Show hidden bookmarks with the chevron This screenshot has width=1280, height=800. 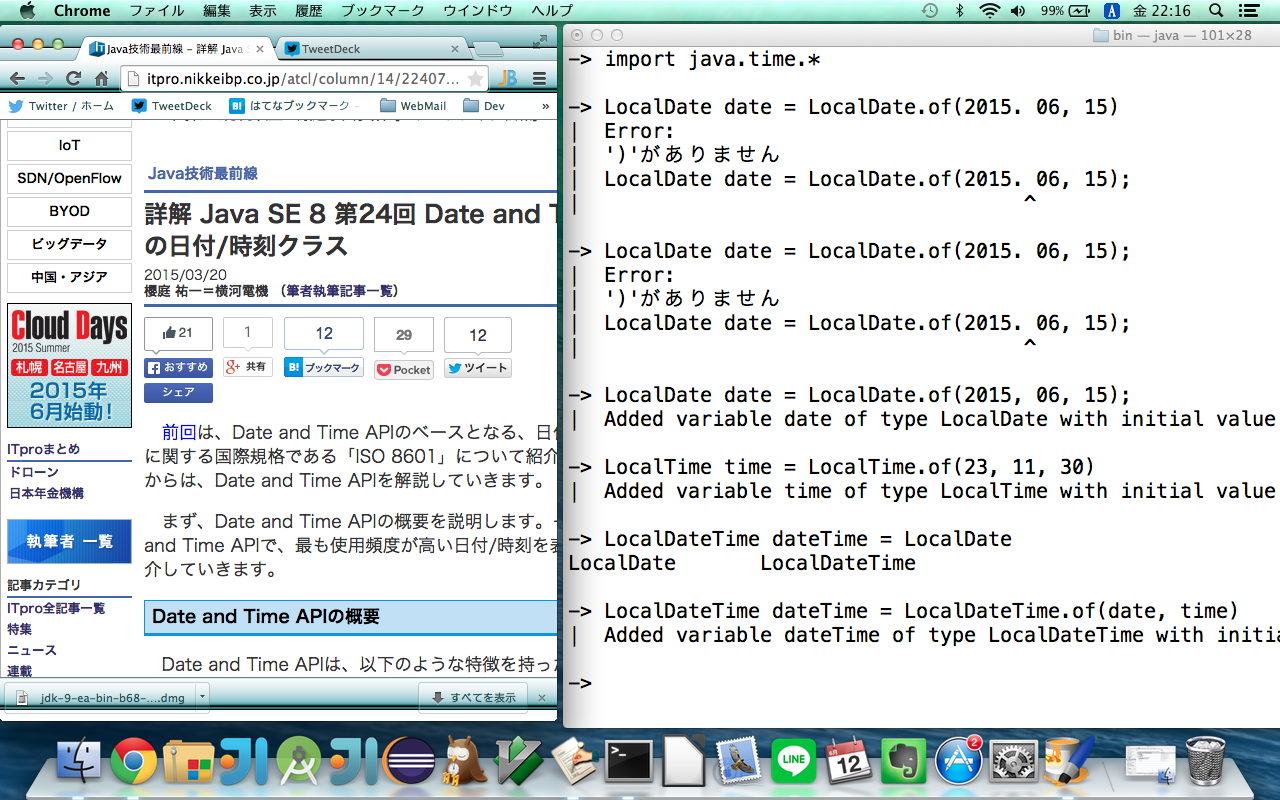[x=545, y=105]
